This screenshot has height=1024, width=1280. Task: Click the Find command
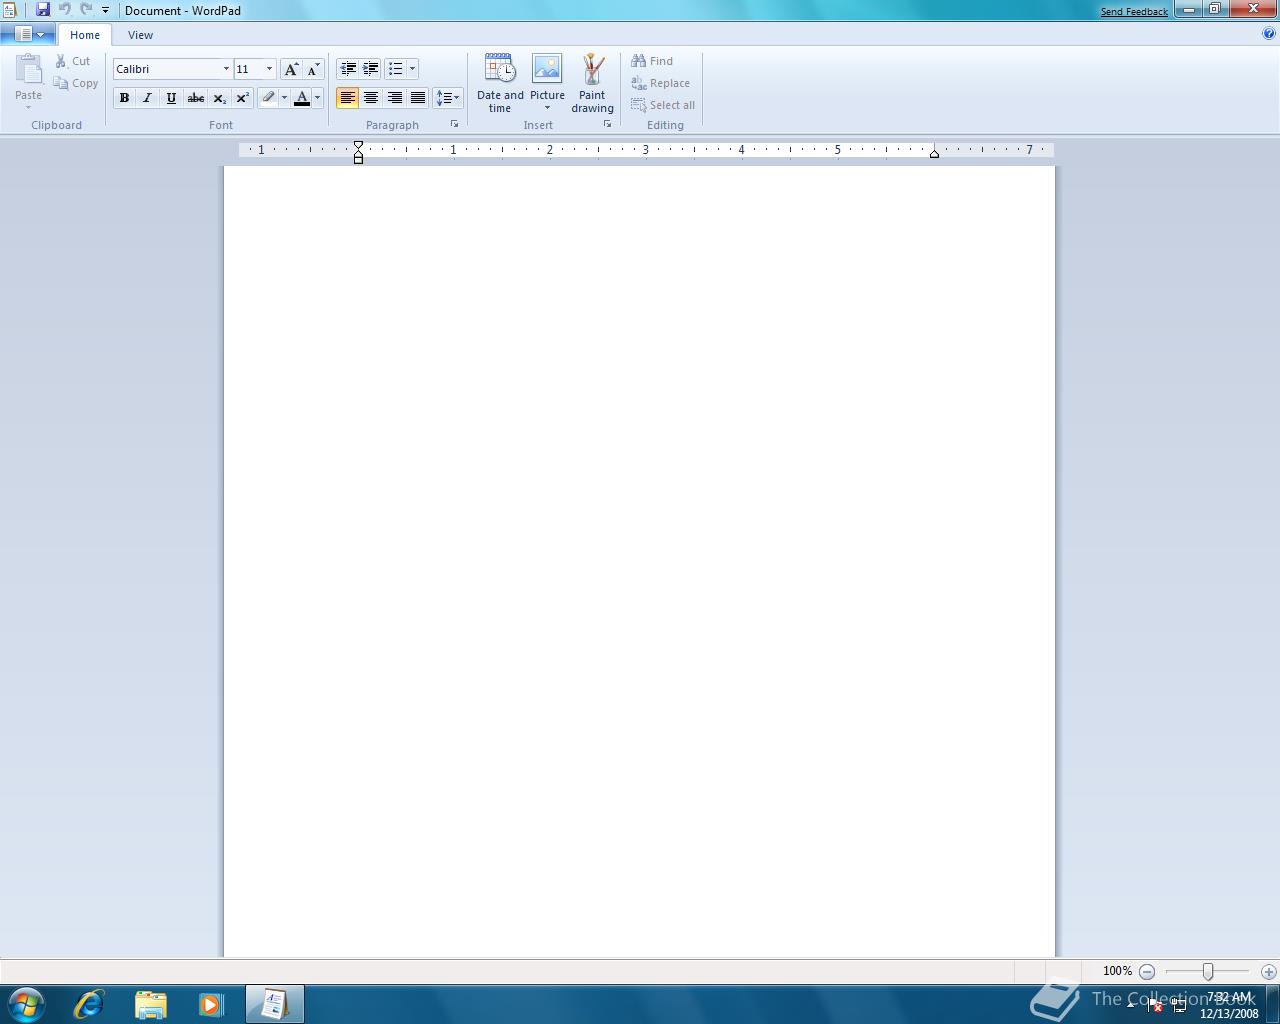coord(652,61)
